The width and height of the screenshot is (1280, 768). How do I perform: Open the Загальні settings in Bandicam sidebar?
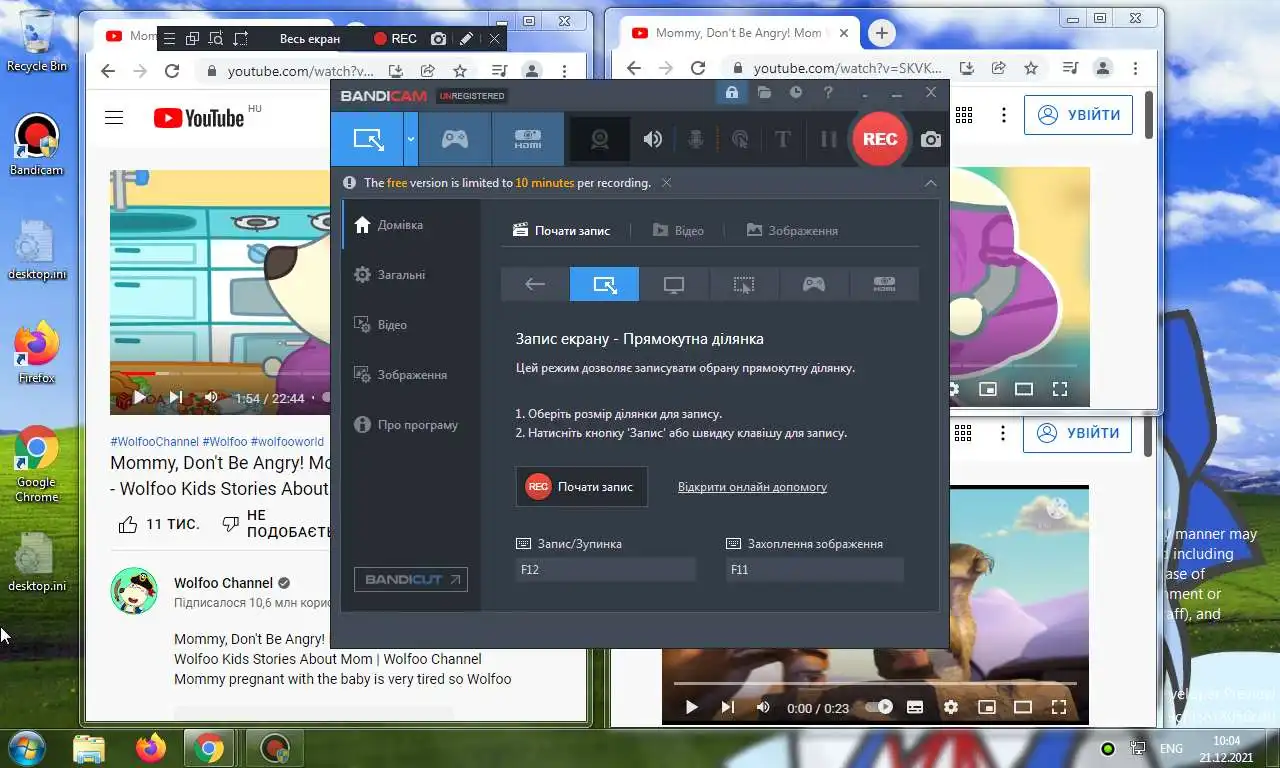[411, 275]
